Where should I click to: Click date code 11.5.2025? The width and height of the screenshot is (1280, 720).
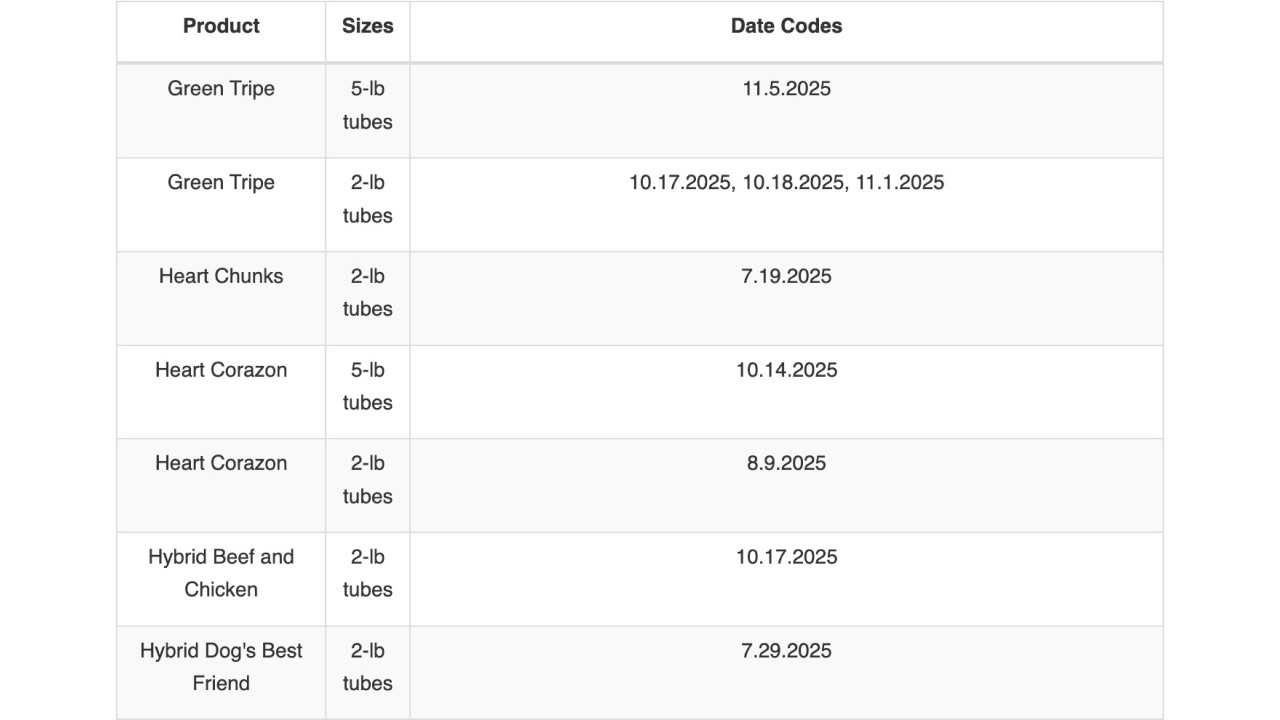pyautogui.click(x=786, y=89)
